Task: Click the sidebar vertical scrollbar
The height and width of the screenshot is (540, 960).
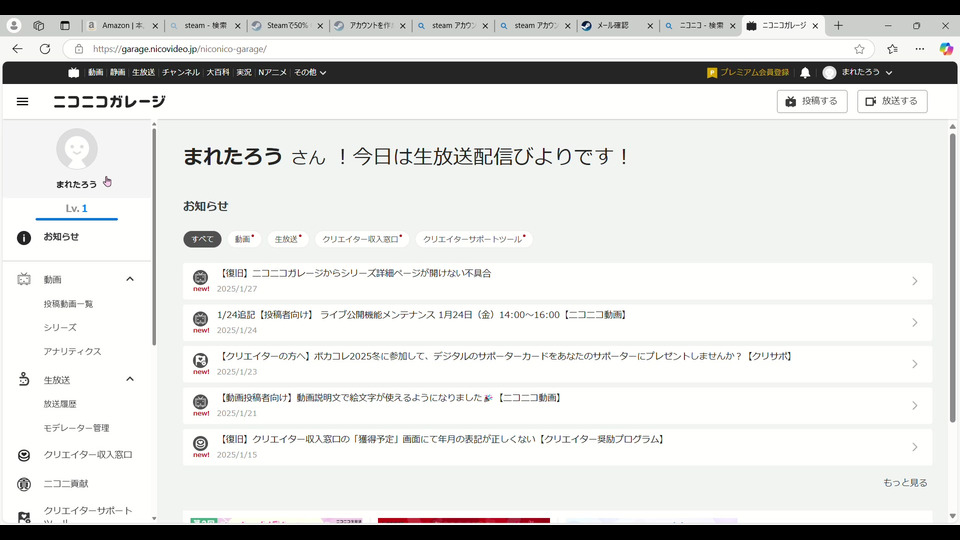Action: click(154, 237)
